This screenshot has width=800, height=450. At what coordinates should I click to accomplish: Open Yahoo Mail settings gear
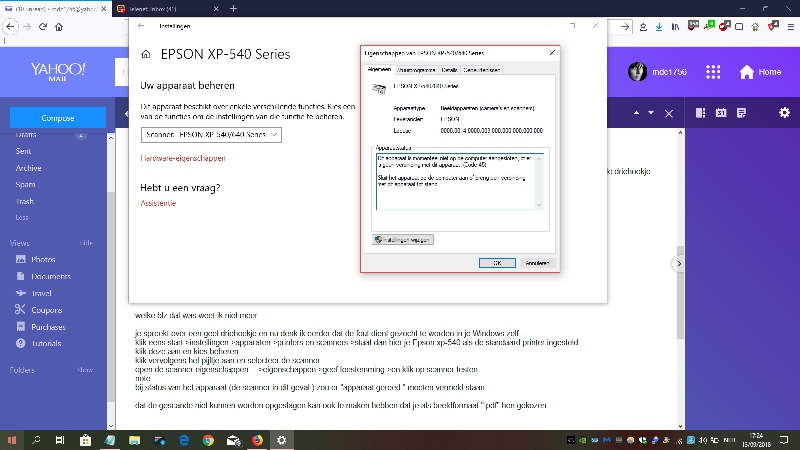pos(784,113)
